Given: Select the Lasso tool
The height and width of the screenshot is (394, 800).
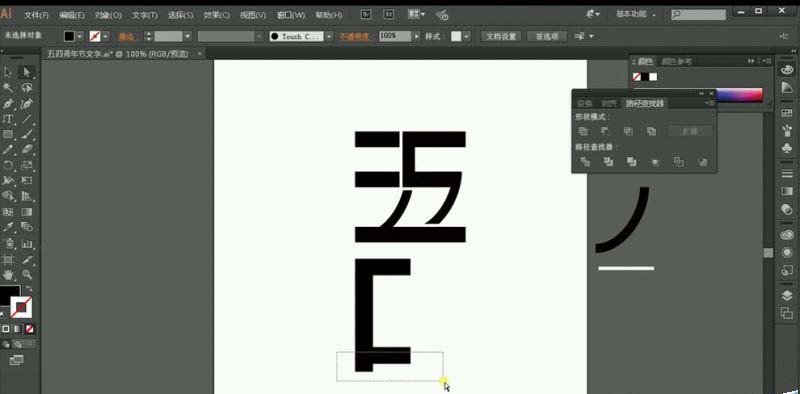Looking at the screenshot, I should coord(27,88).
